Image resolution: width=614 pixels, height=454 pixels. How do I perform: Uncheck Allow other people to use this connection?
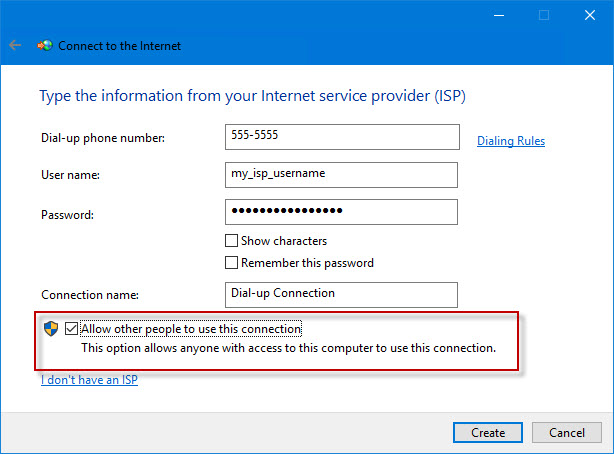point(72,328)
